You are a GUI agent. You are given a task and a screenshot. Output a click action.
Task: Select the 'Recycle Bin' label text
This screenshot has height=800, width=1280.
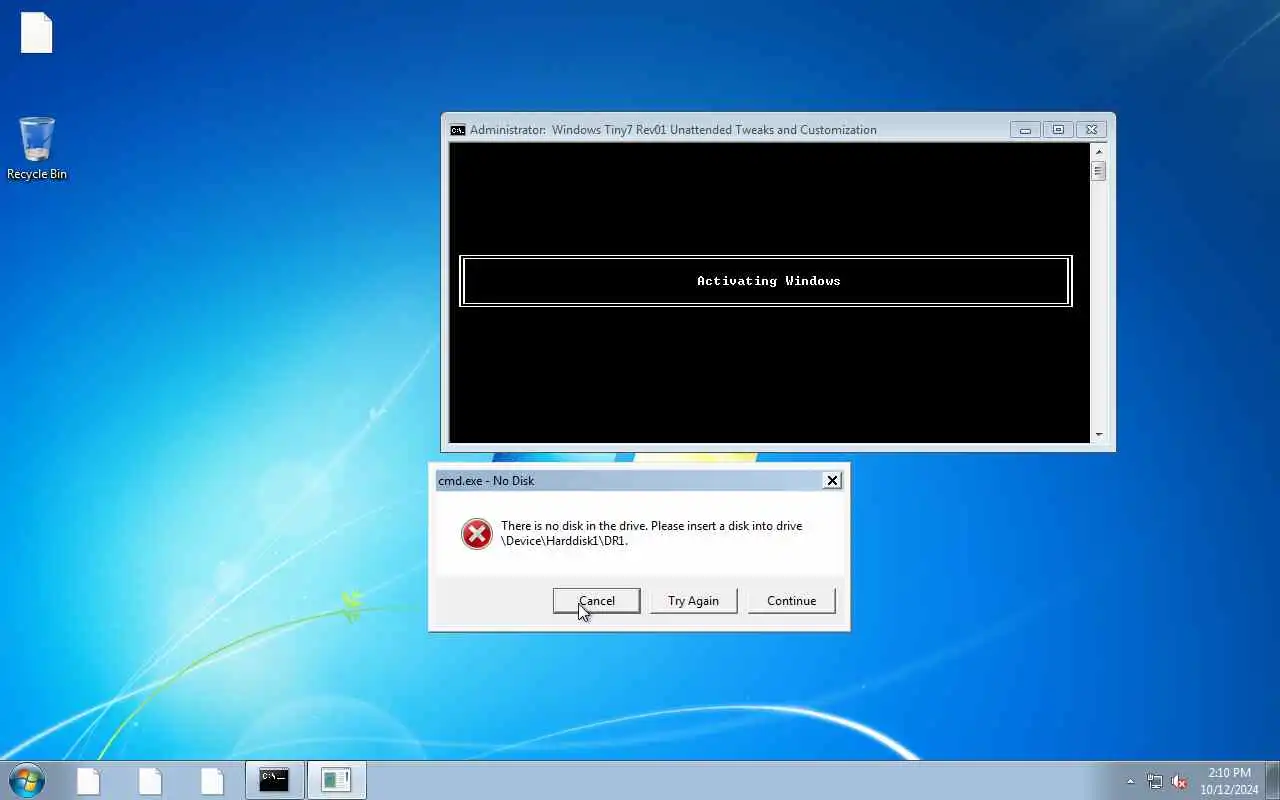pos(37,174)
